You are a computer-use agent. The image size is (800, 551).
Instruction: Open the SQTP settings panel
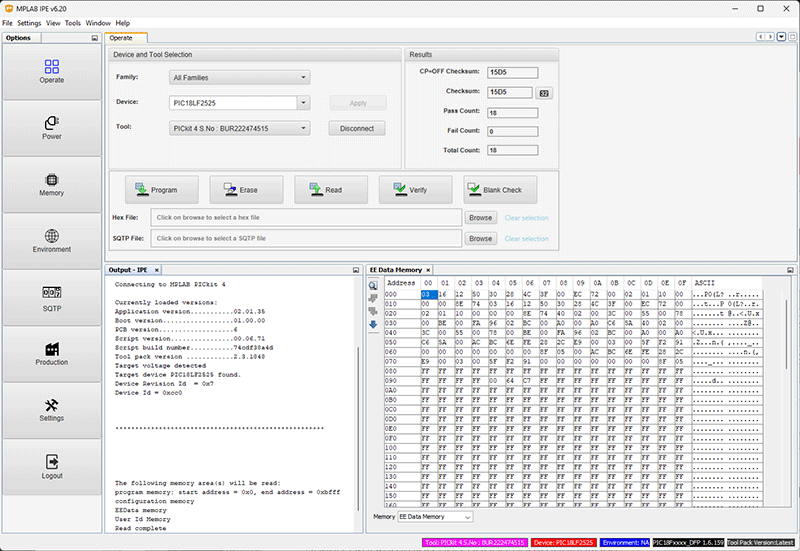tap(52, 298)
